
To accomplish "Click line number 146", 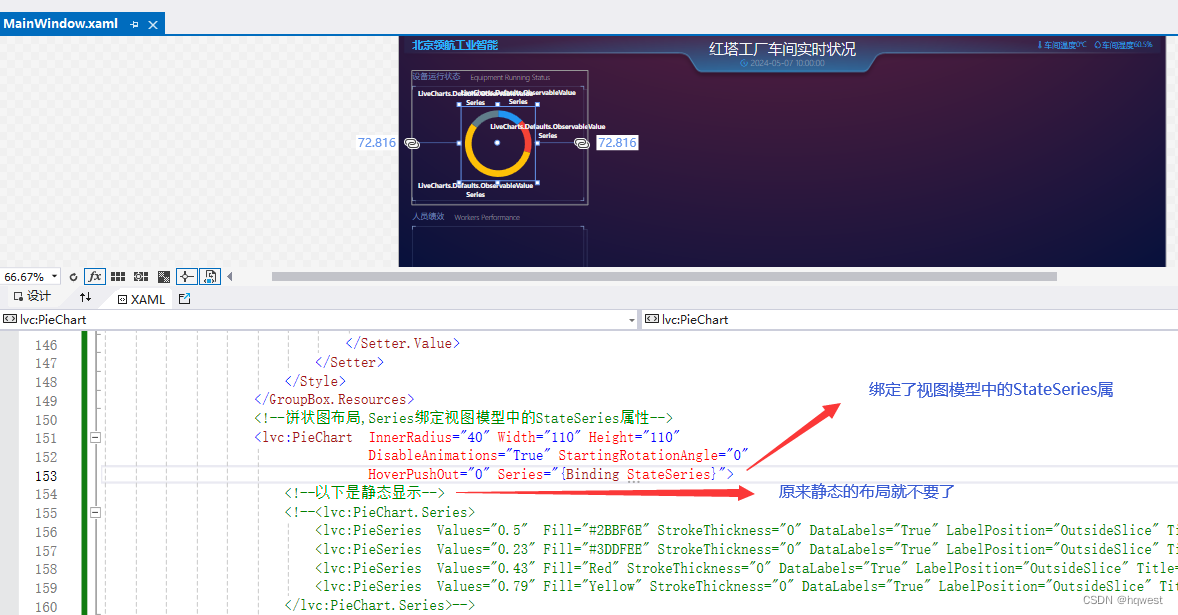I will point(46,345).
